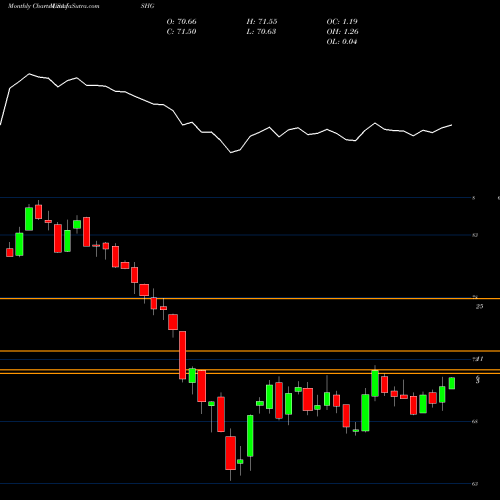Click the lowest red candlestick near 63 level
Screen dimensions: 500x500
(230, 453)
